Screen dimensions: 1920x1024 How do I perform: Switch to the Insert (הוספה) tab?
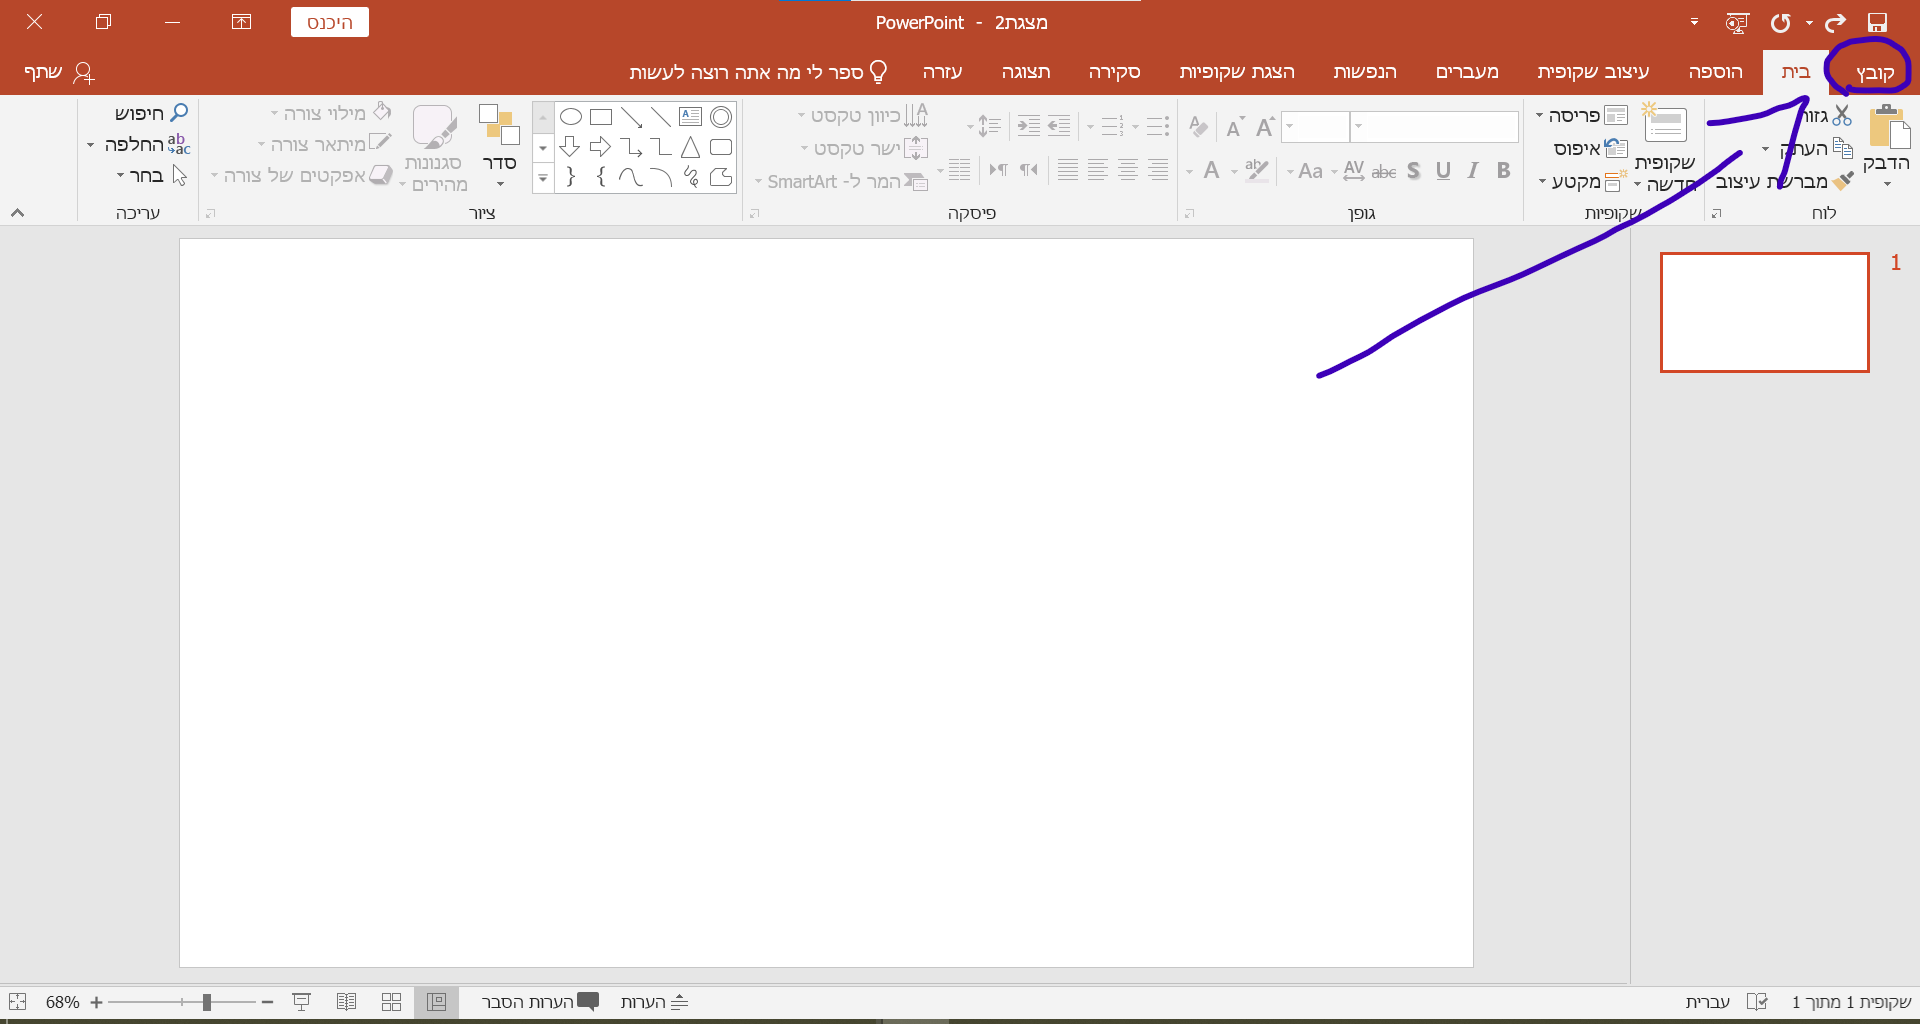pyautogui.click(x=1714, y=72)
